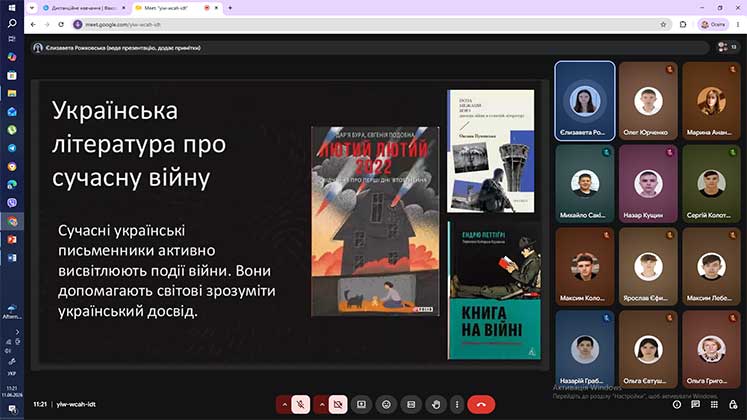Raise your hand in the meeting
This screenshot has width=747, height=420.
436,404
